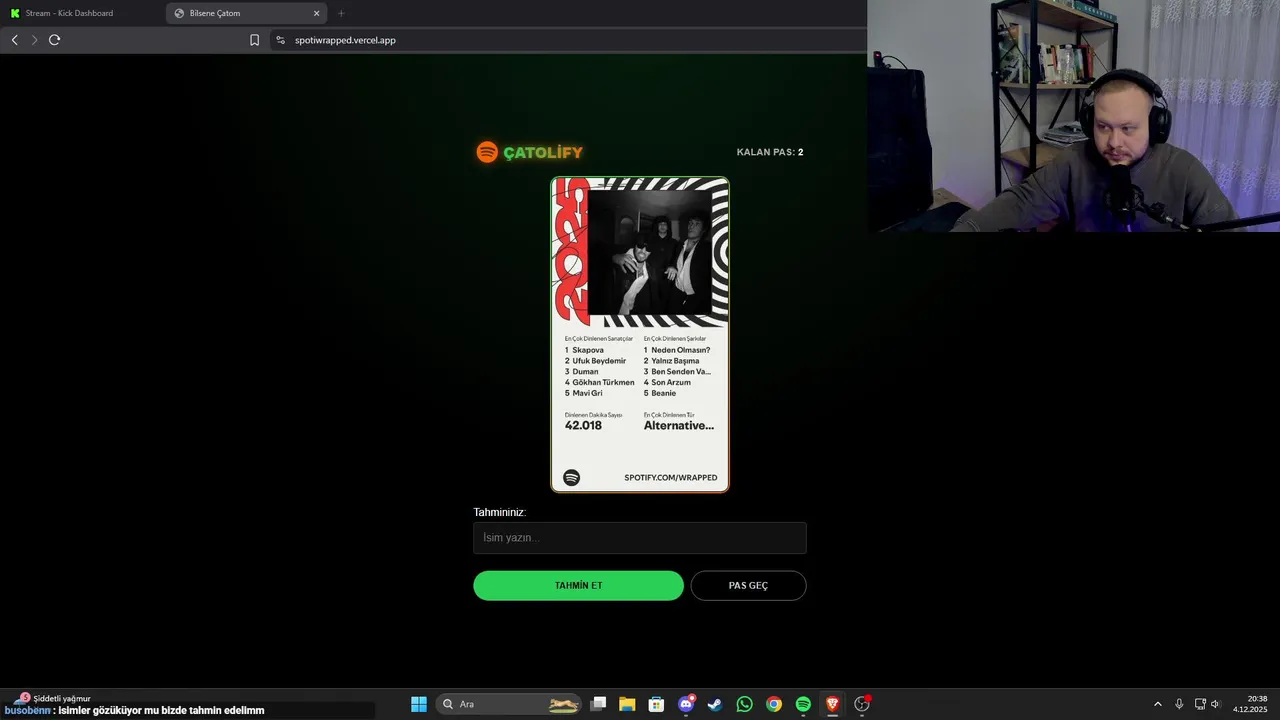Open network settings tray icon
The image size is (1280, 720).
click(1200, 704)
